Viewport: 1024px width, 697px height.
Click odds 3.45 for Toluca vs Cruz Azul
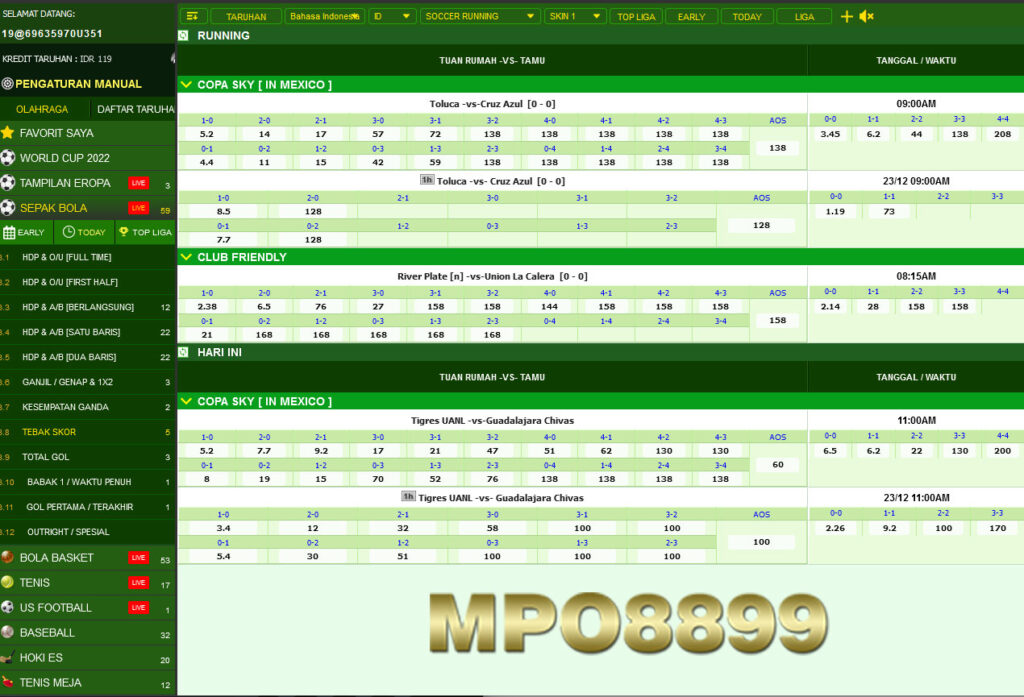pos(833,132)
